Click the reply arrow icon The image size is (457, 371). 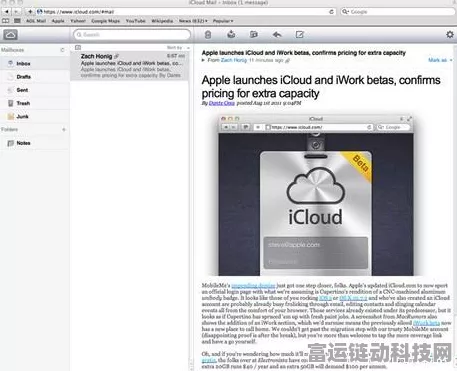pyautogui.click(x=277, y=35)
